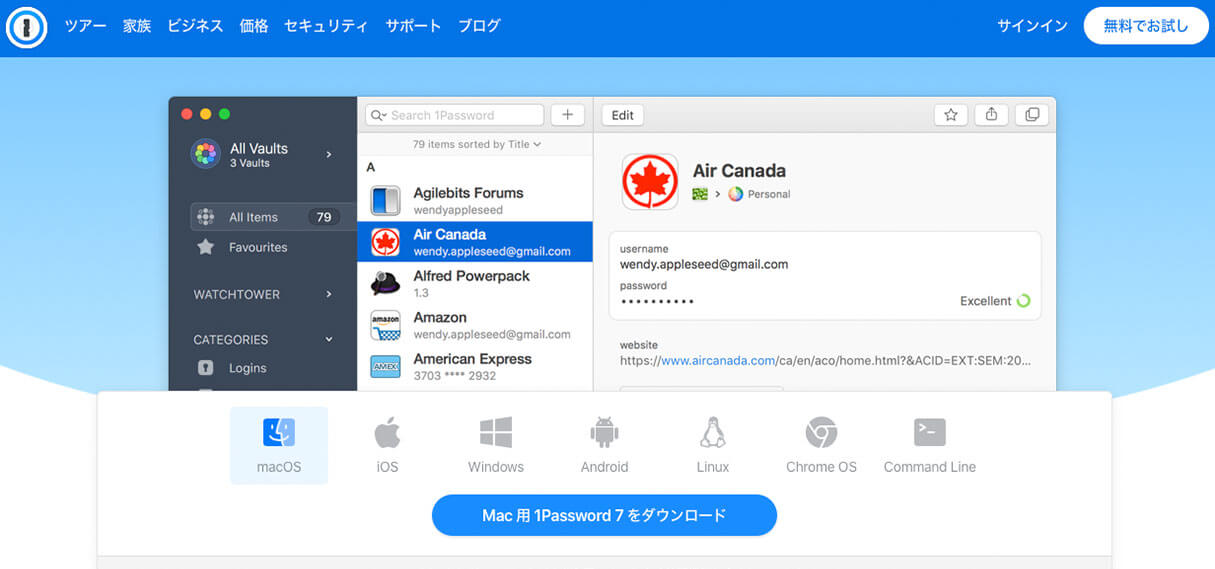Click the Search 1Password field
This screenshot has height=569, width=1215.
pyautogui.click(x=455, y=115)
